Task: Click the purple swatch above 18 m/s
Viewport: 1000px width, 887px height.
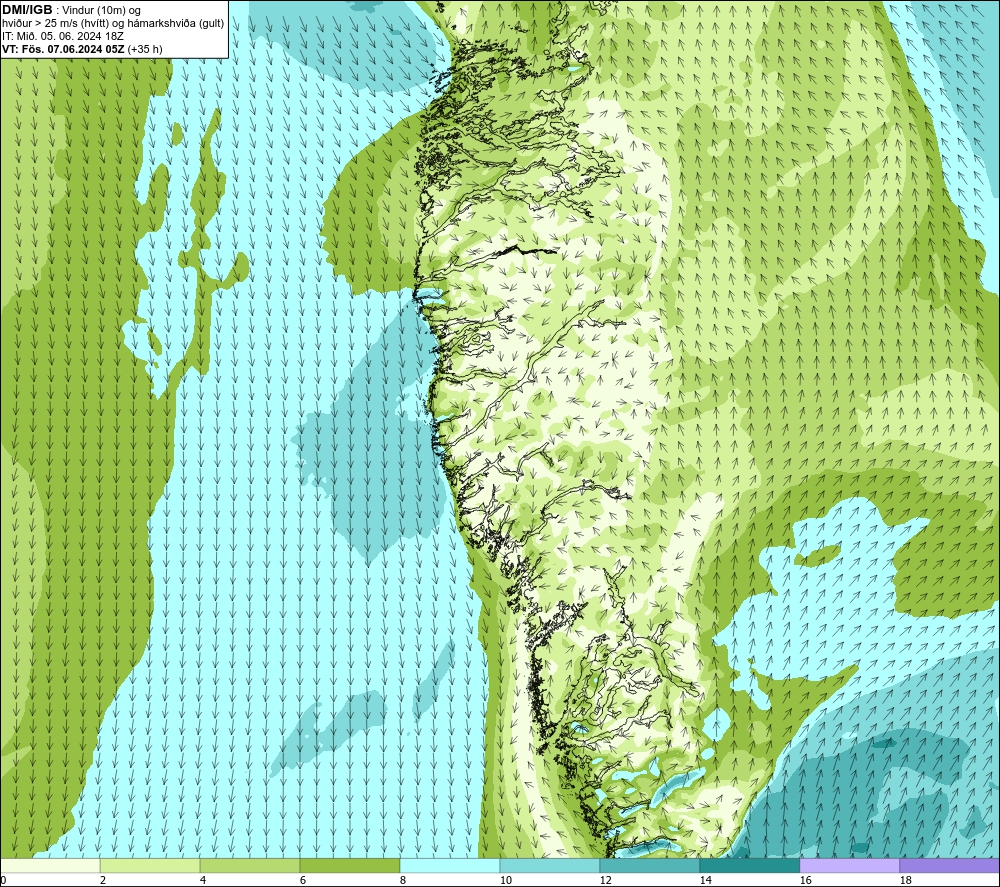Action: coord(950,865)
